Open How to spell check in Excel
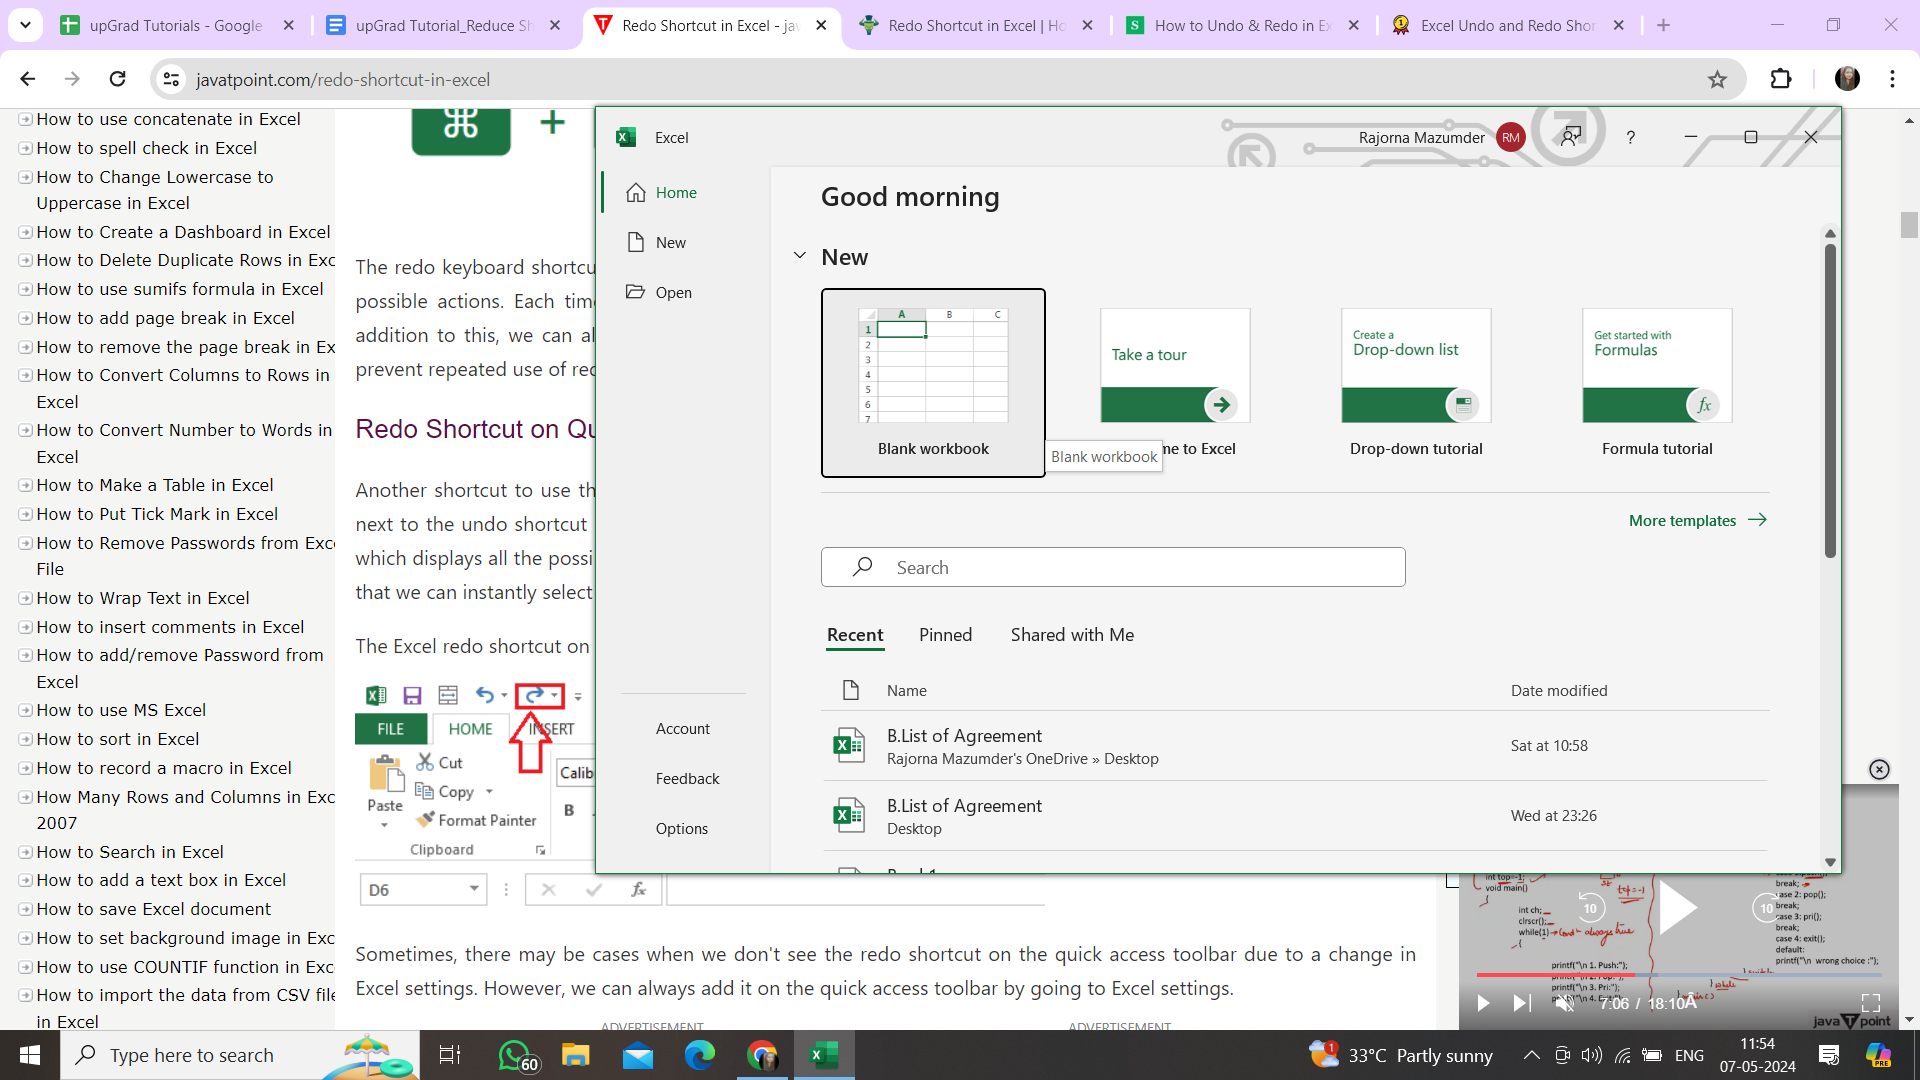Image resolution: width=1920 pixels, height=1080 pixels. (x=147, y=148)
